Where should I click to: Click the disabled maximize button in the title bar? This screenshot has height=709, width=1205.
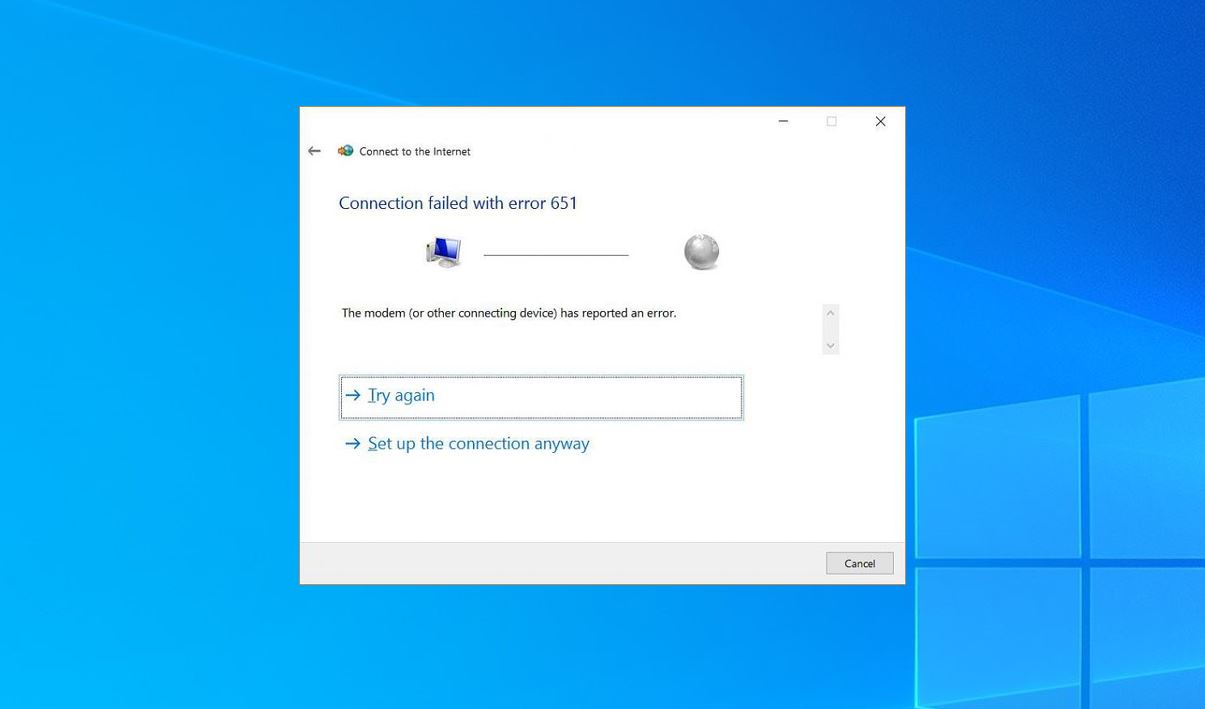pos(831,121)
